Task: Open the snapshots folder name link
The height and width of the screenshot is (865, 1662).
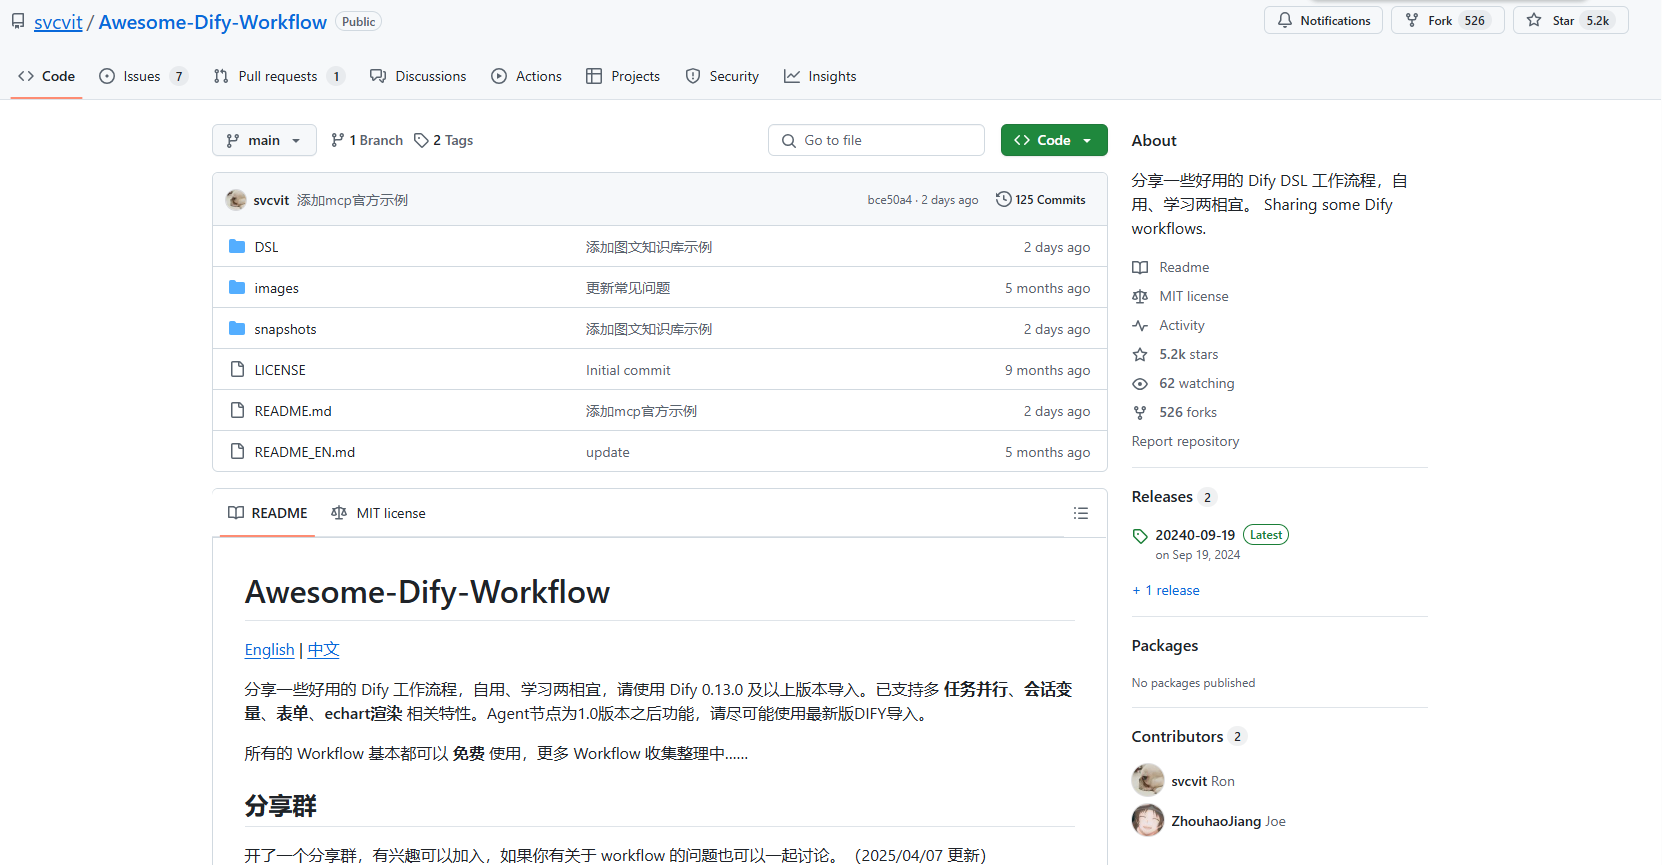Action: [x=285, y=329]
